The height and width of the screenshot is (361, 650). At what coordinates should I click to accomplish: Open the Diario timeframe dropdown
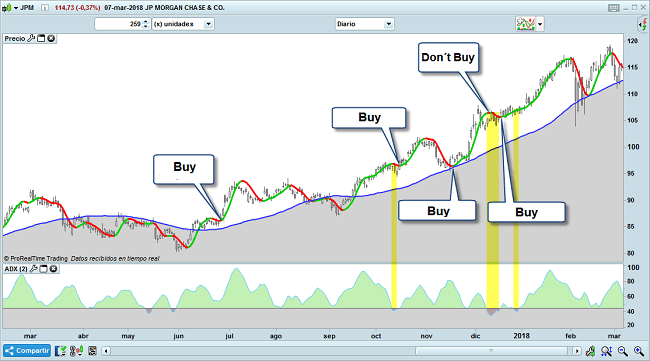(x=364, y=24)
